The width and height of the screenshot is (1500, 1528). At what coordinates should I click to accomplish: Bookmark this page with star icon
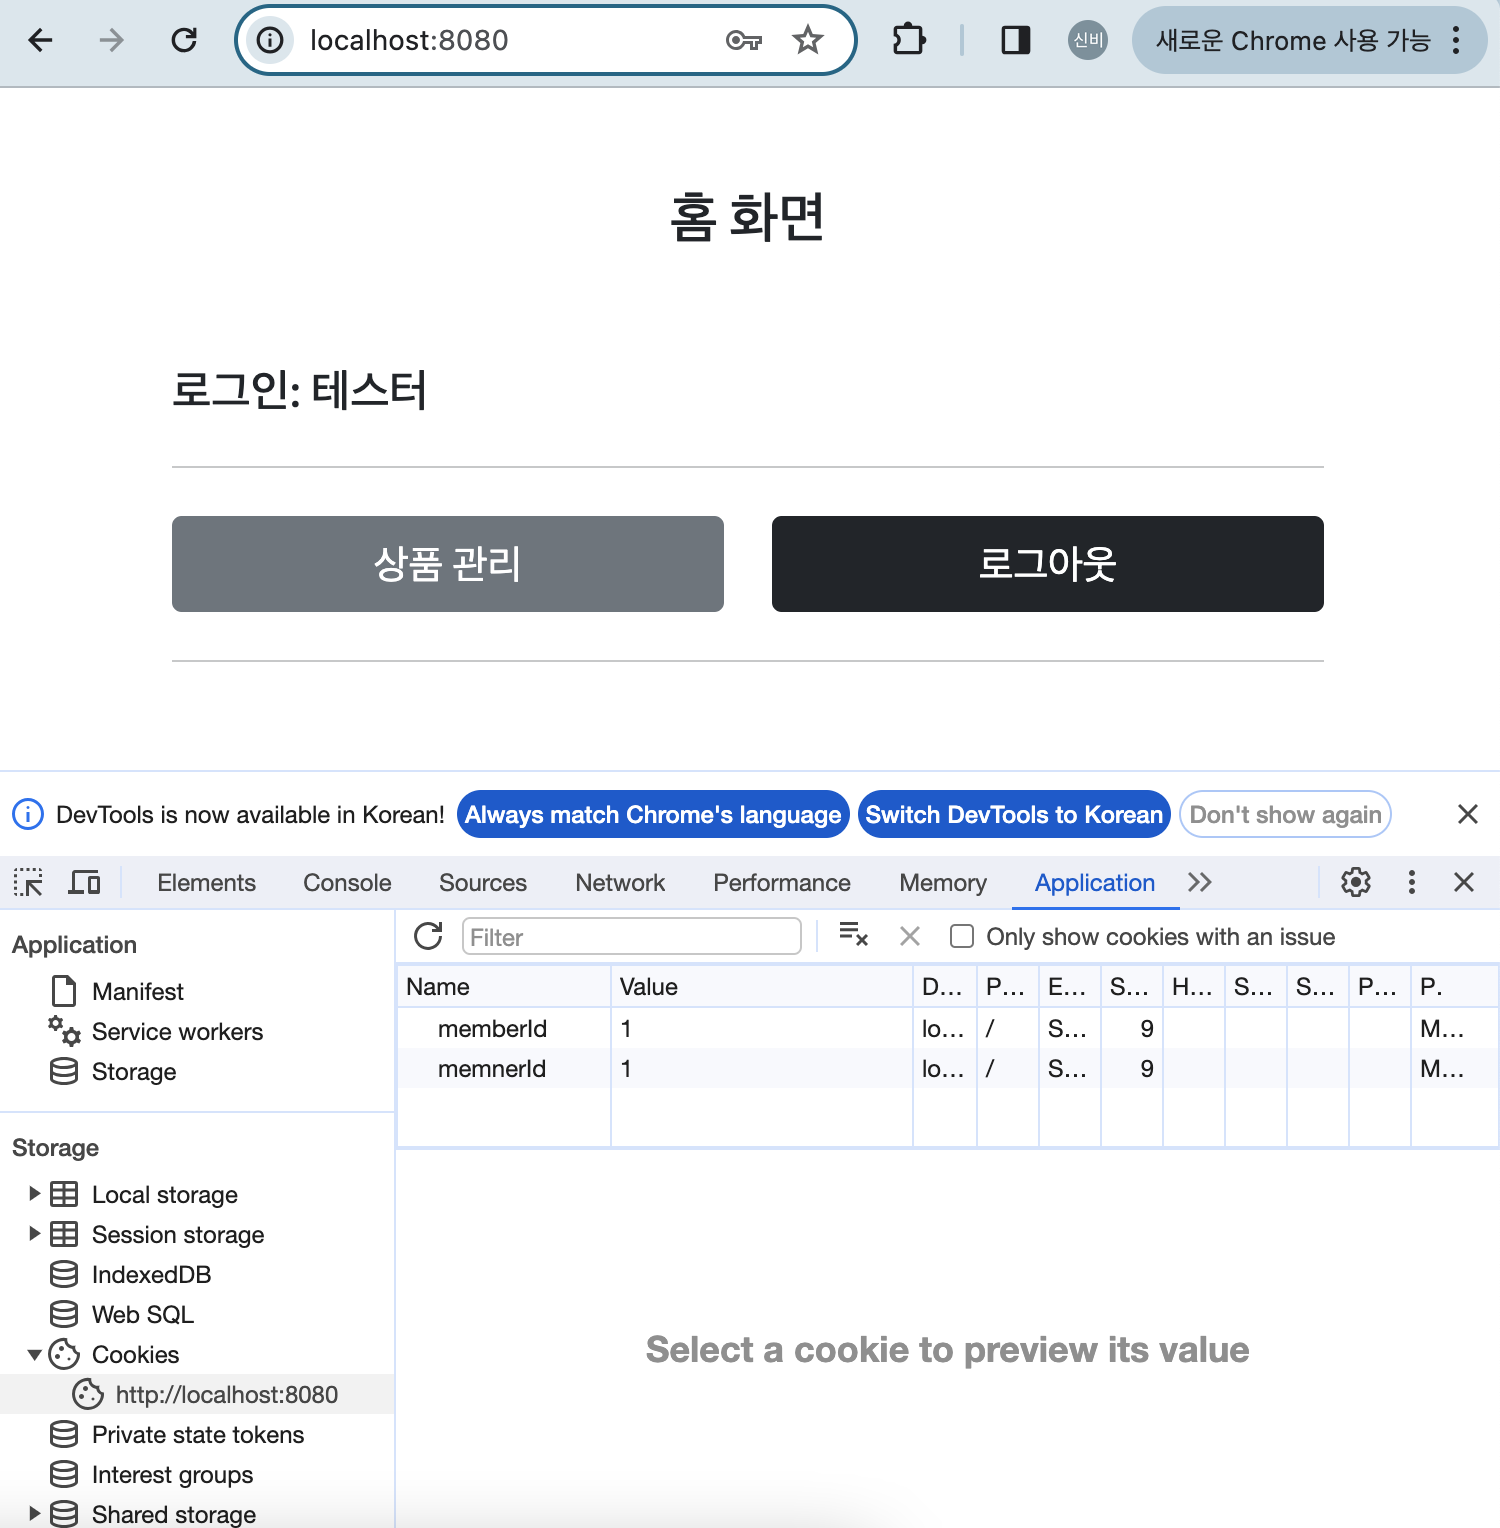pyautogui.click(x=808, y=40)
